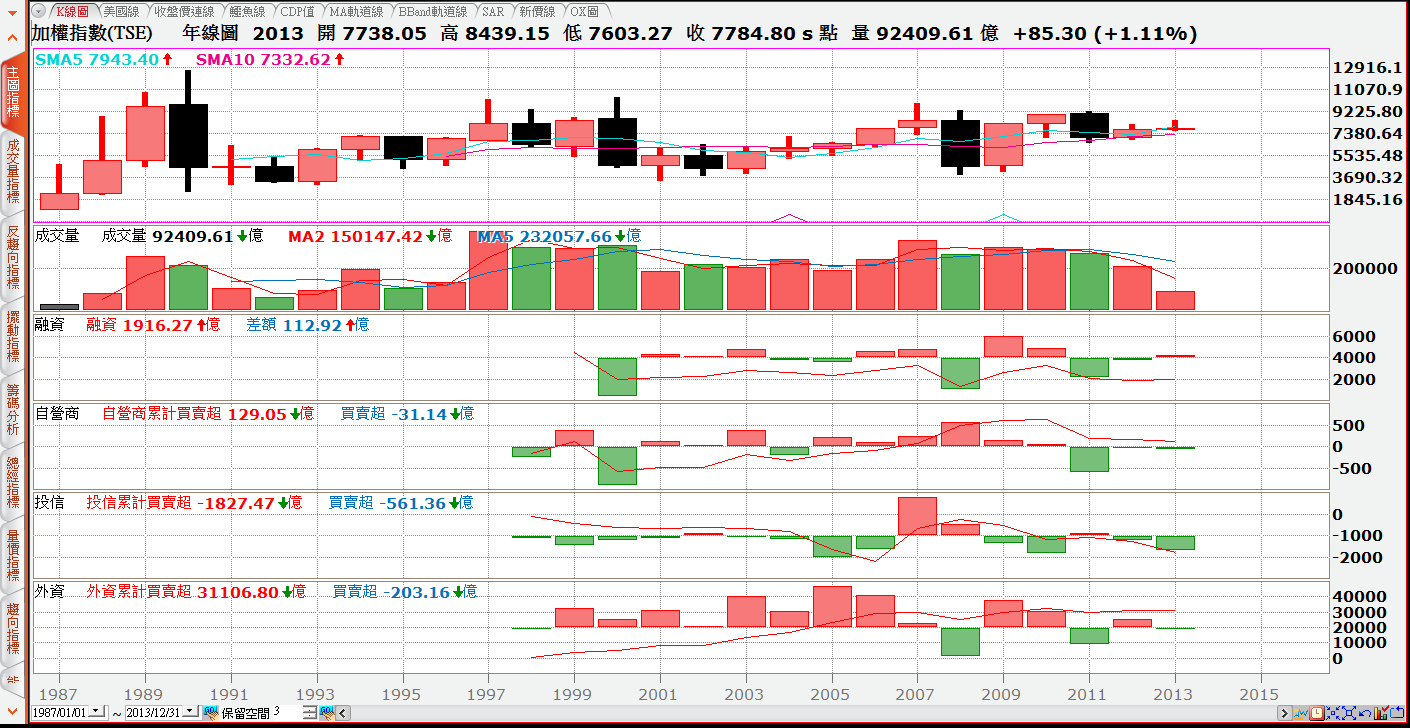Click 買賣超 -203.16 value in 外資 panel

tap(391, 592)
